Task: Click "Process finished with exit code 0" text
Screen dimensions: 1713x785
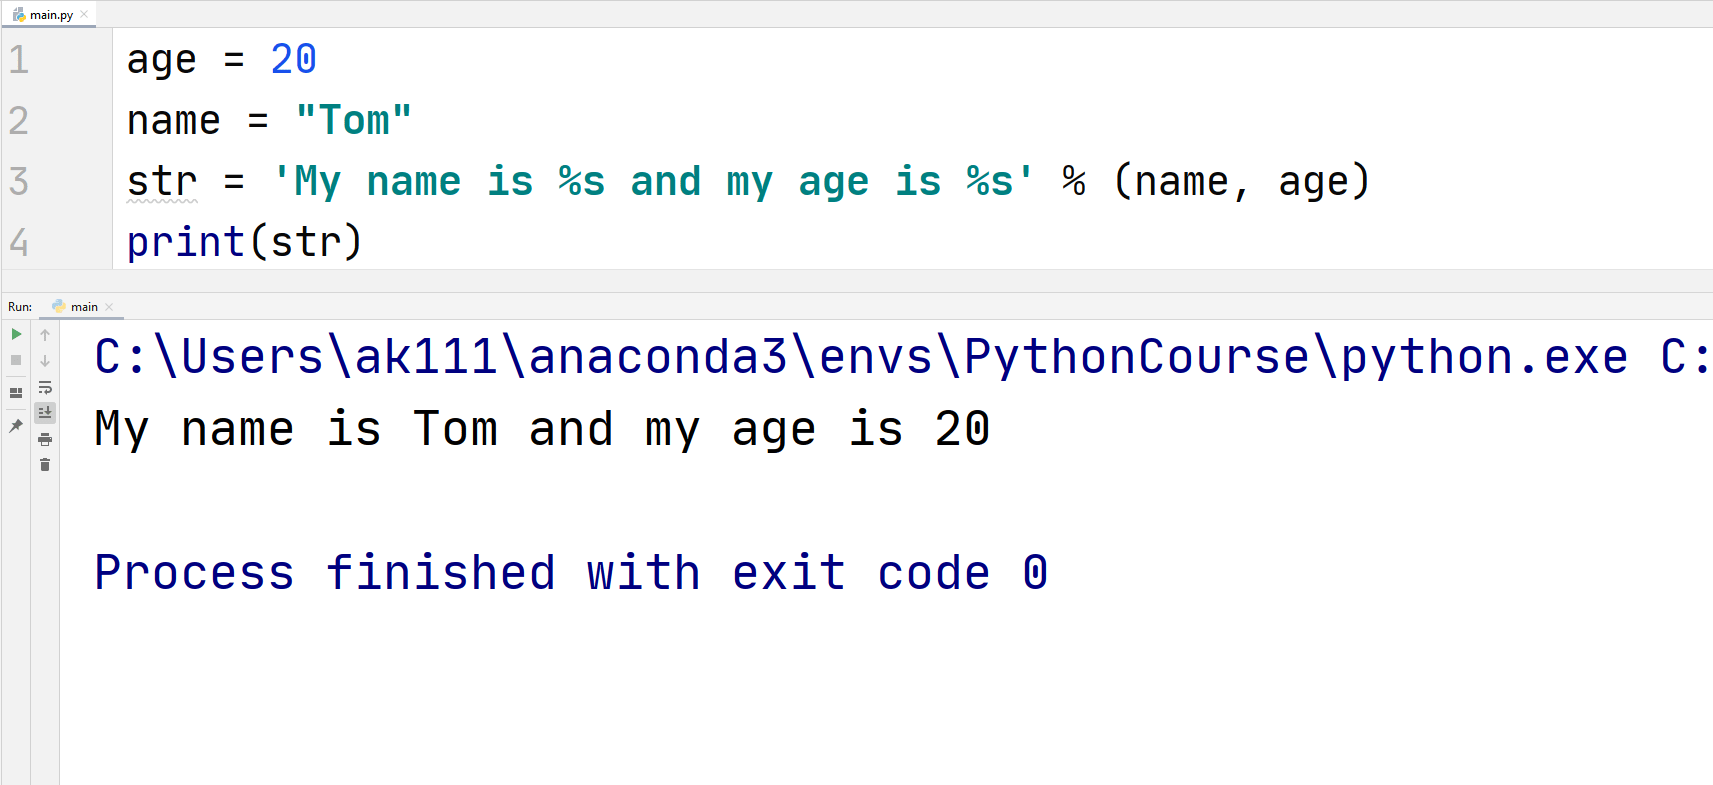Action: (x=571, y=573)
